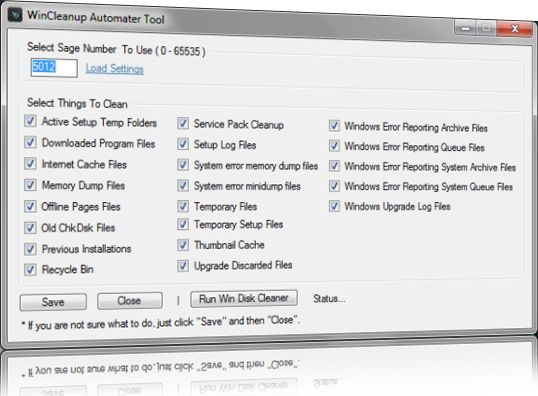Open the Load Settings link
538x396 pixels.
pos(115,69)
